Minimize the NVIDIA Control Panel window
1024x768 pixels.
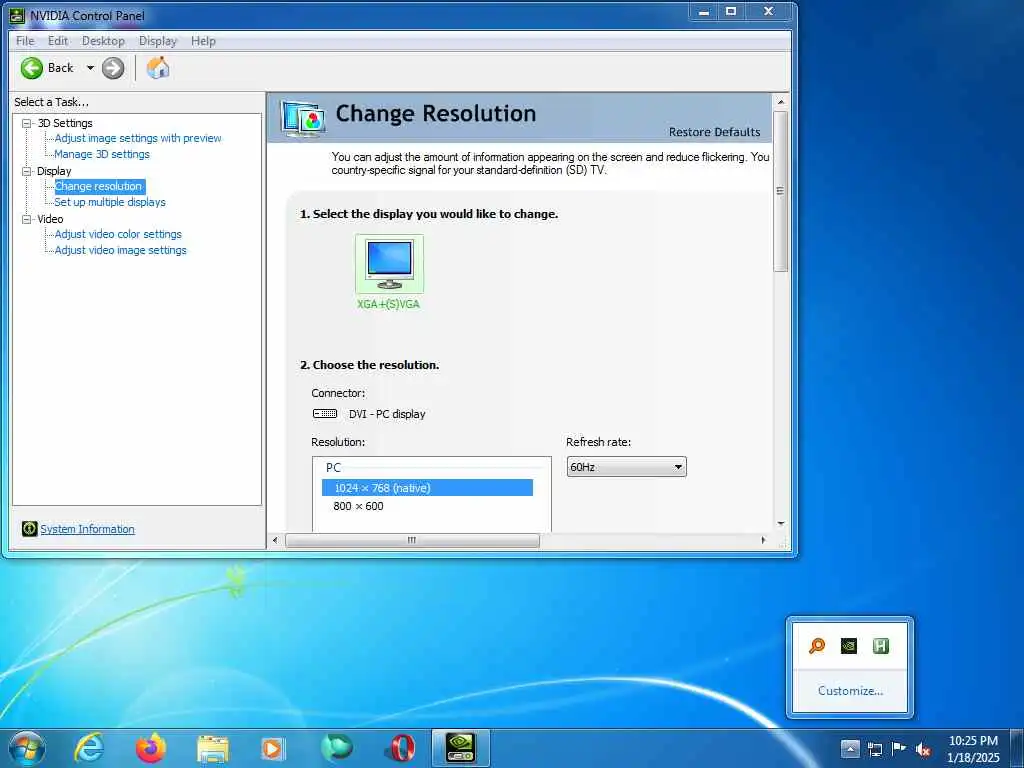(704, 11)
